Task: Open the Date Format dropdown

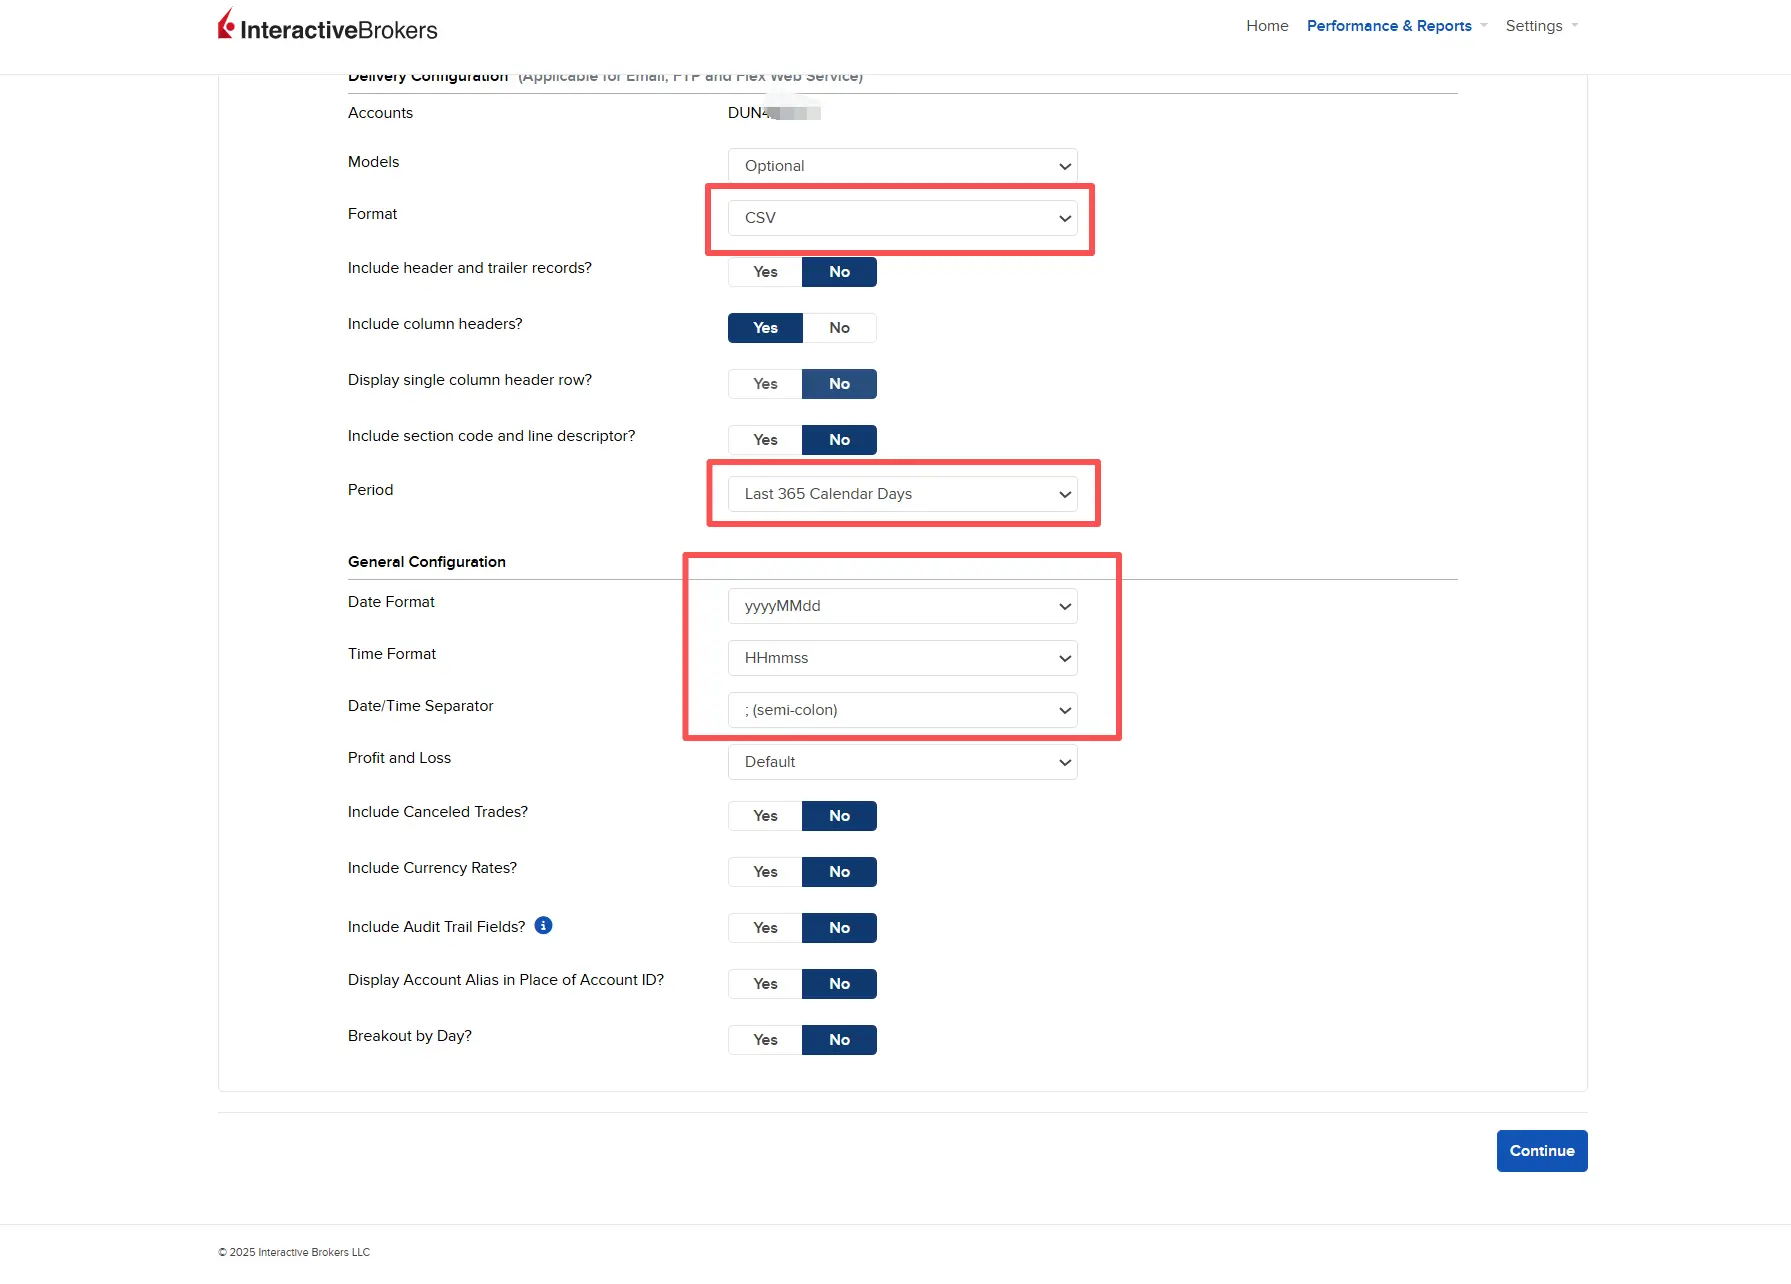Action: tap(902, 606)
